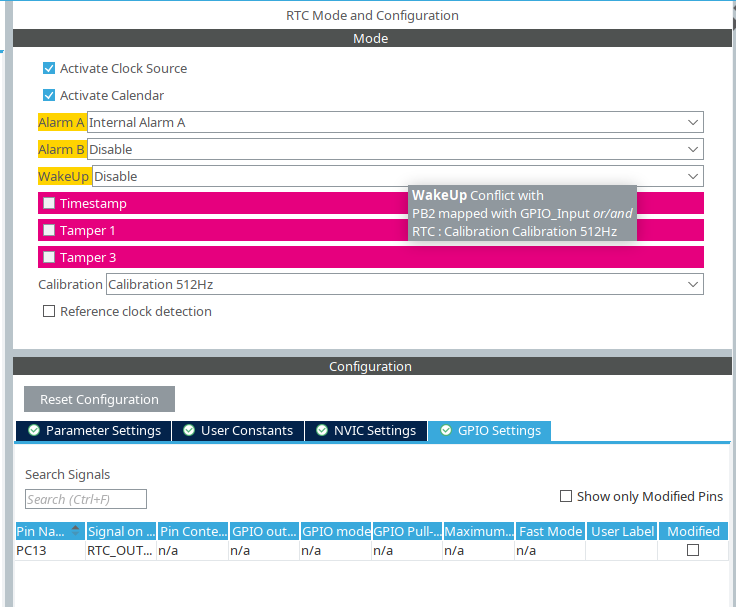This screenshot has width=736, height=607.
Task: Click the Signal on Pin column header
Action: point(121,531)
